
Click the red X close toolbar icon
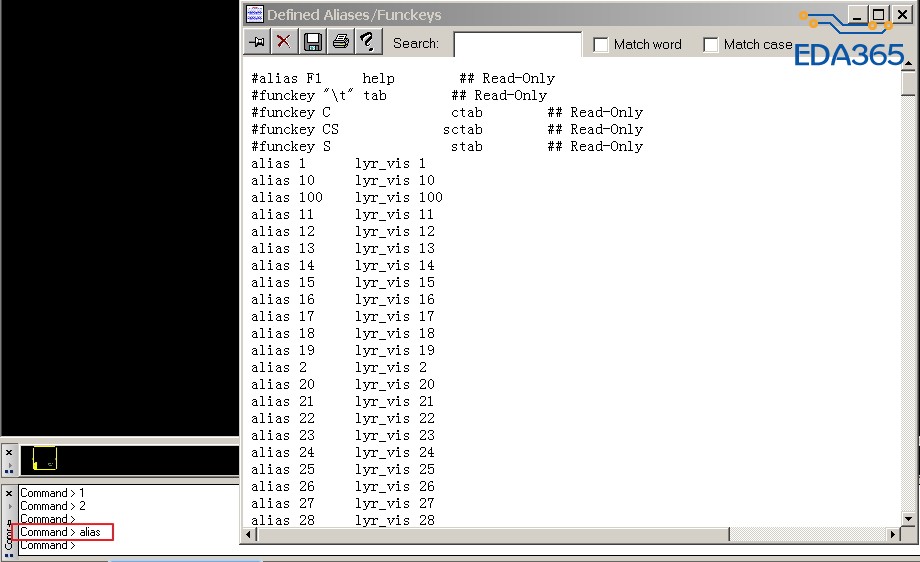[284, 42]
